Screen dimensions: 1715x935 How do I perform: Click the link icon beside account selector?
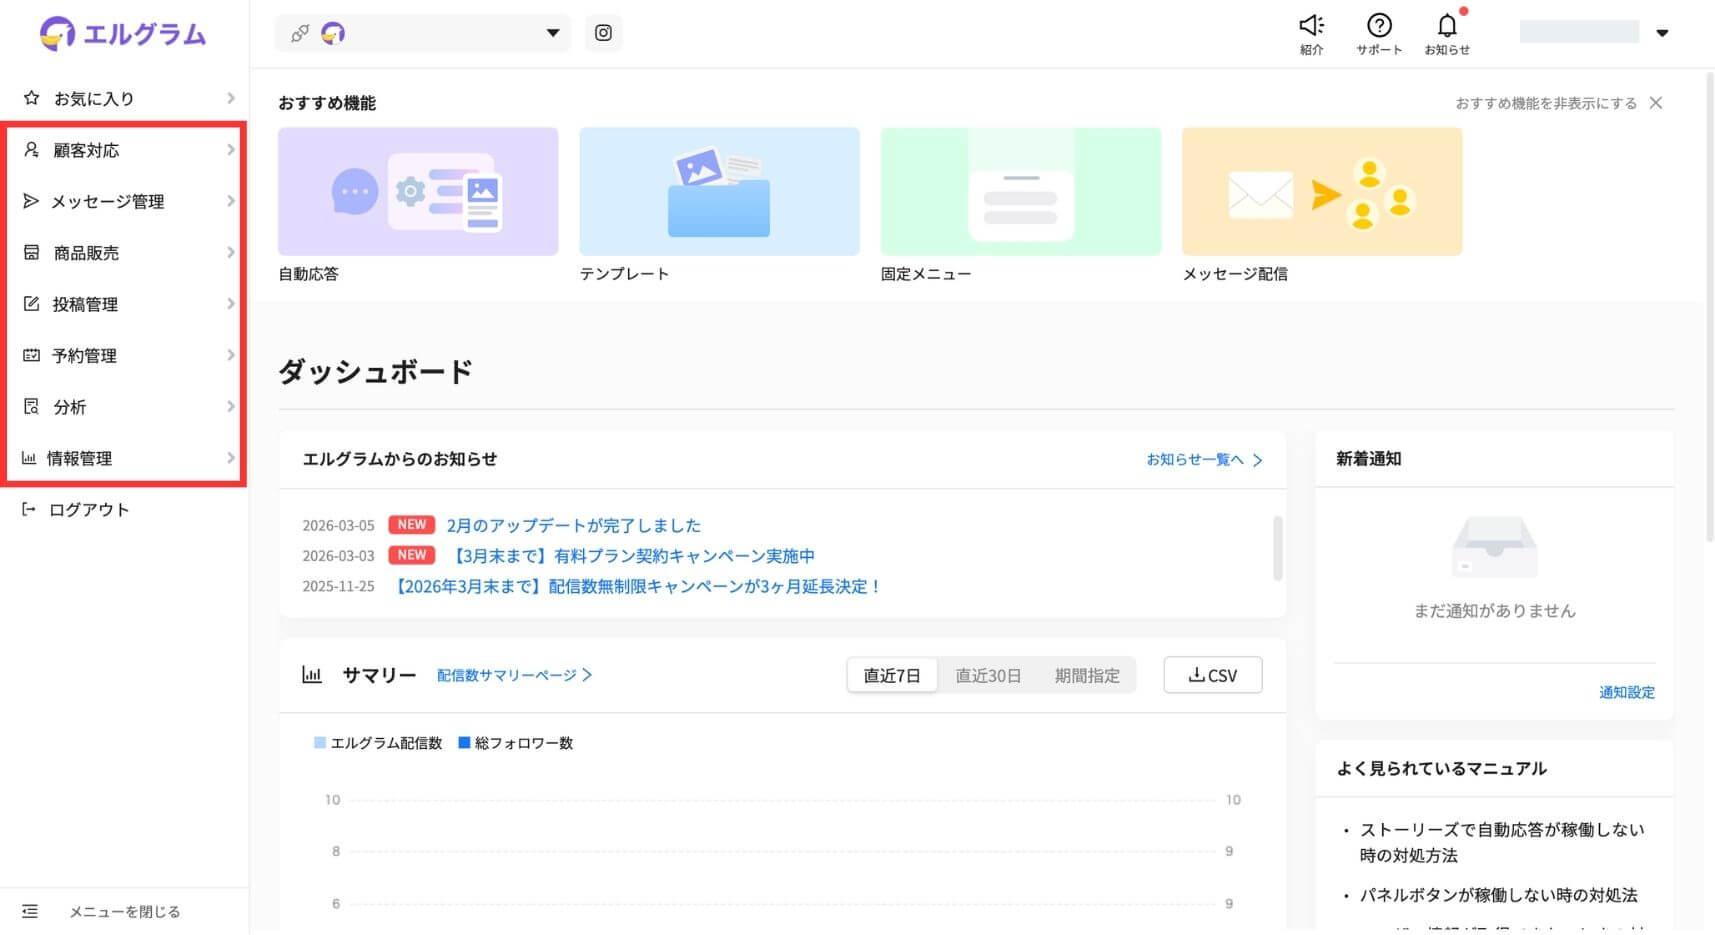click(x=299, y=34)
